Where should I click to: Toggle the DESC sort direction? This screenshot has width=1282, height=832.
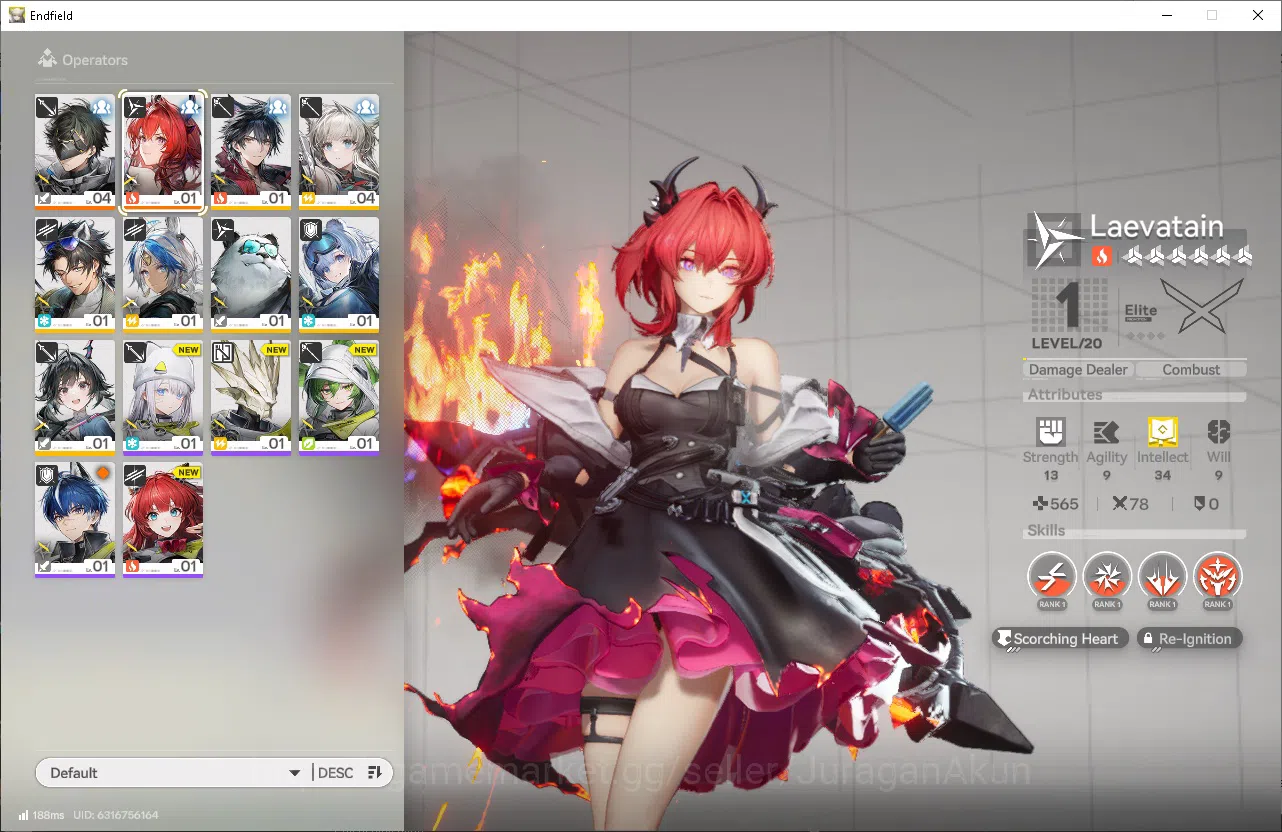point(336,772)
